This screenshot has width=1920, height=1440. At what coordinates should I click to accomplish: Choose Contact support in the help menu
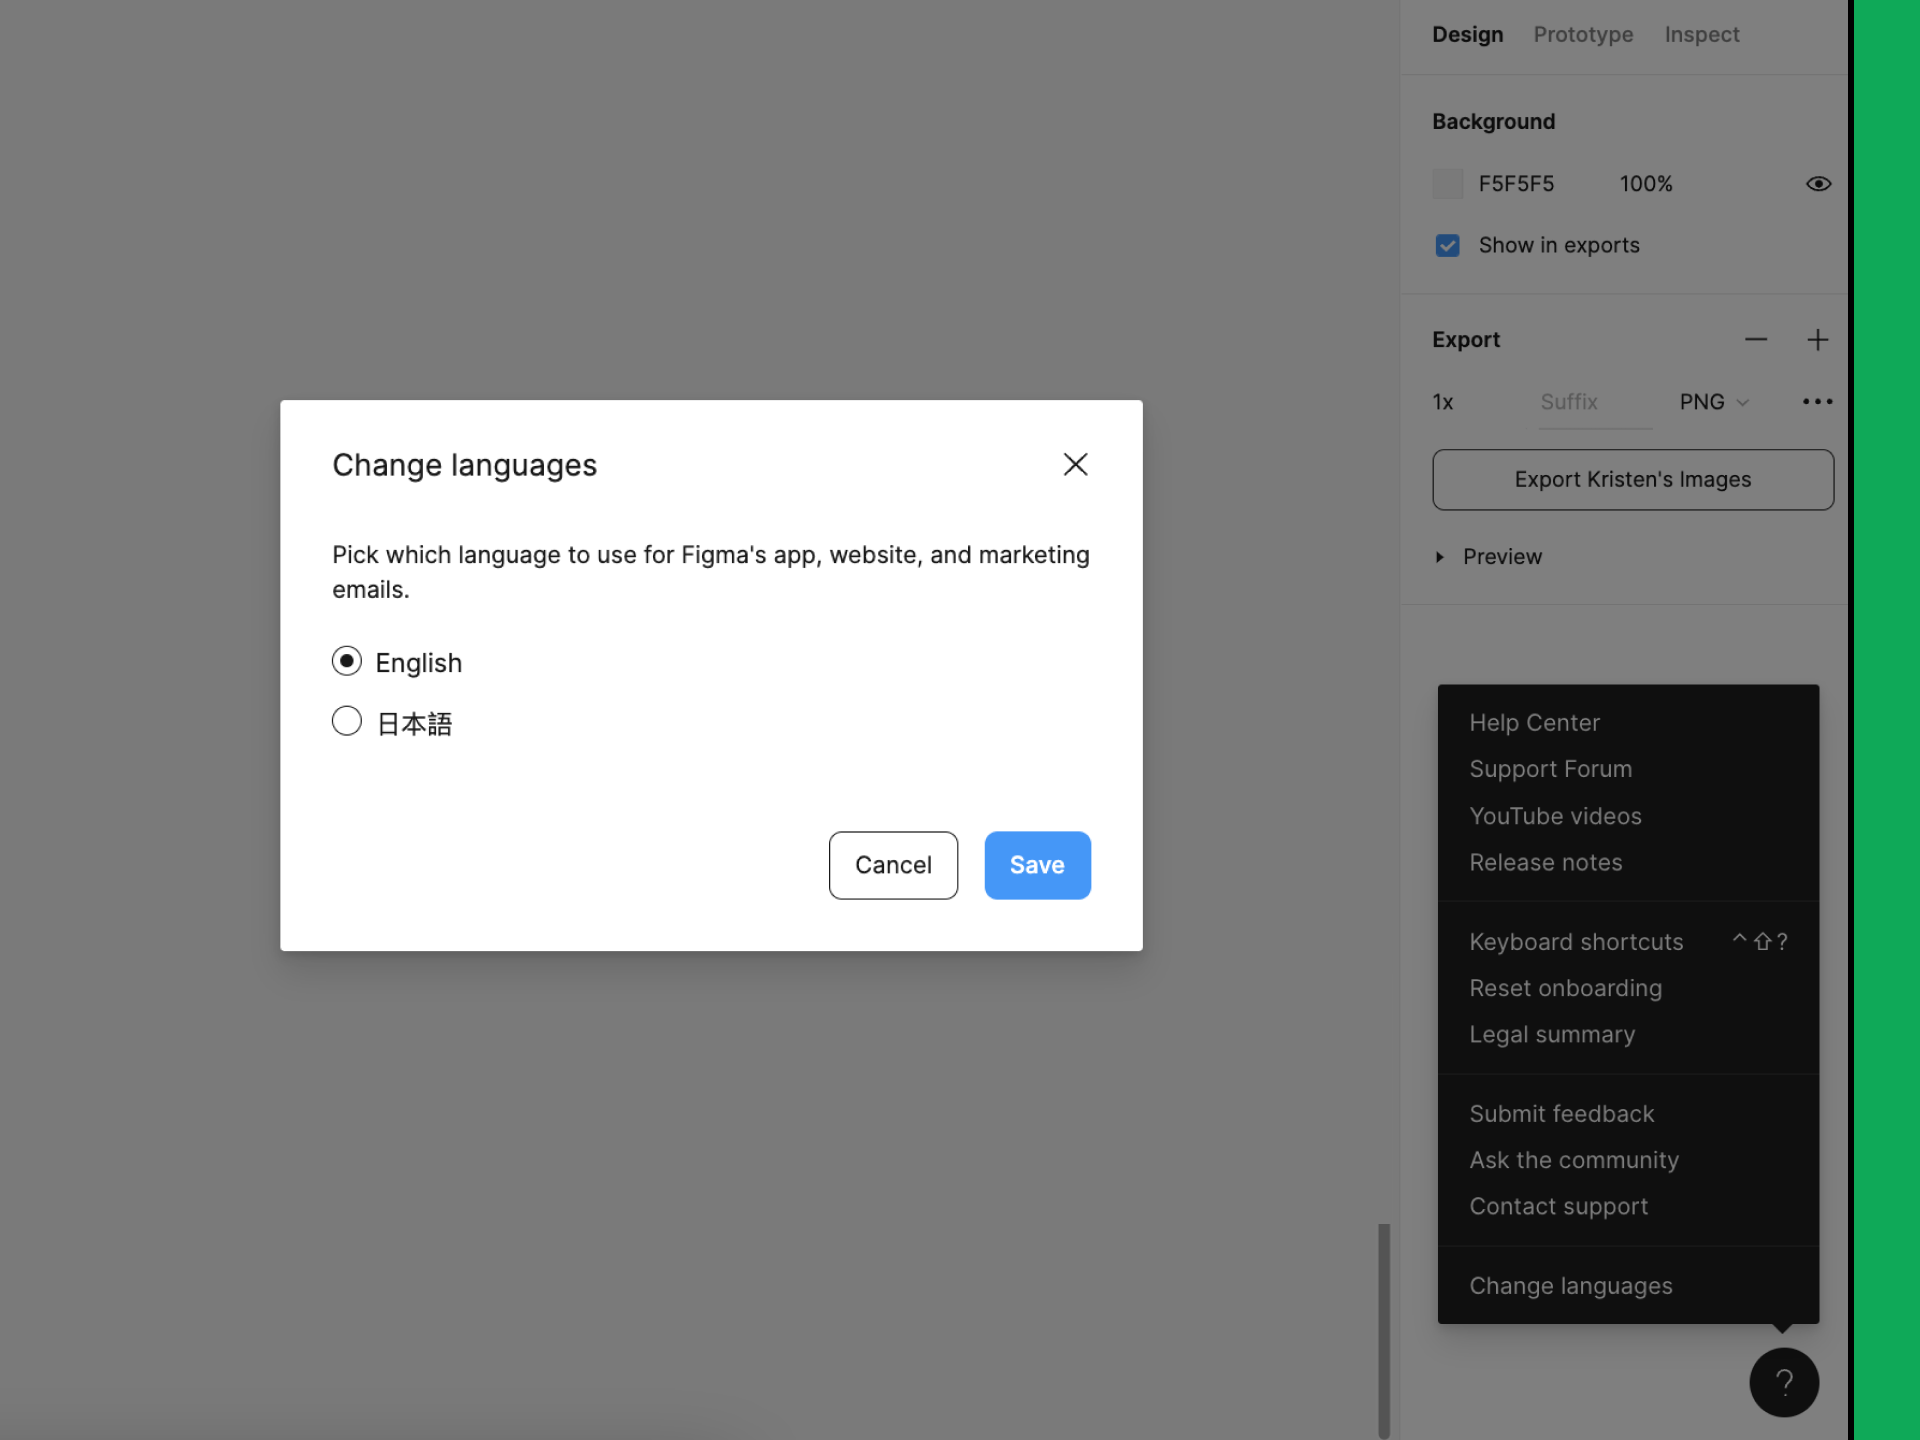[1559, 1206]
